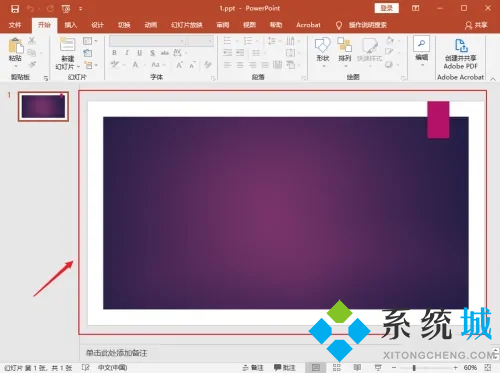The width and height of the screenshot is (500, 373).
Task: Click the Reset slide icon
Action: click(x=88, y=53)
